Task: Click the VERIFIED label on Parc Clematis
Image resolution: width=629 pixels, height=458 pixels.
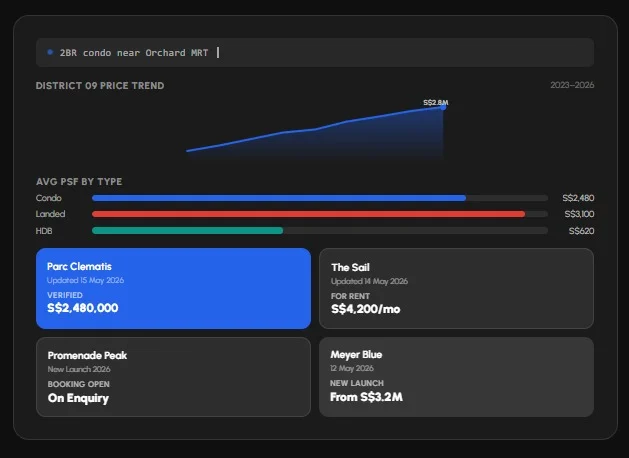Action: [65, 295]
